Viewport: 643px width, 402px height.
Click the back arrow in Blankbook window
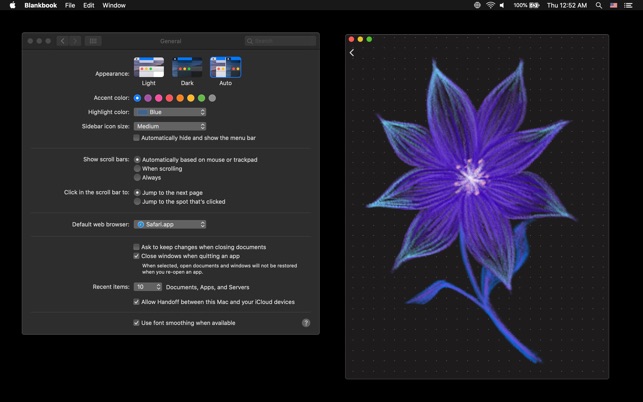coord(352,53)
